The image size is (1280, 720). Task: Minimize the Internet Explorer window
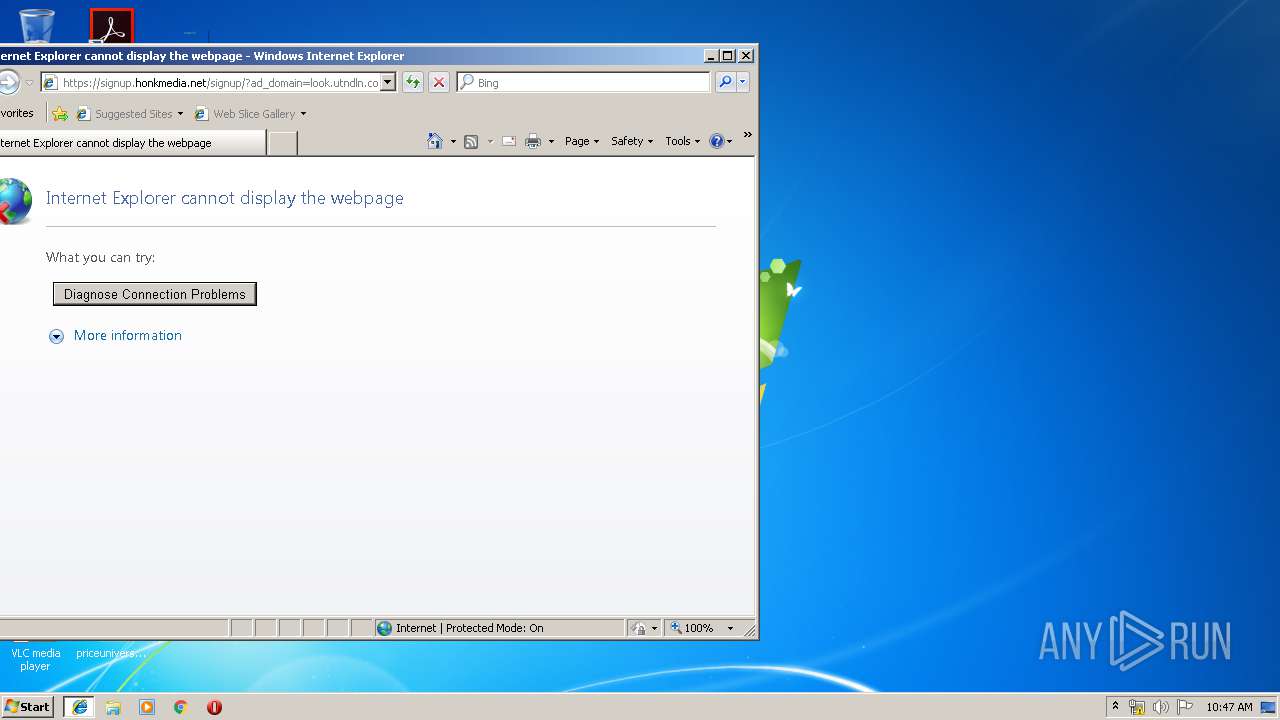[711, 56]
